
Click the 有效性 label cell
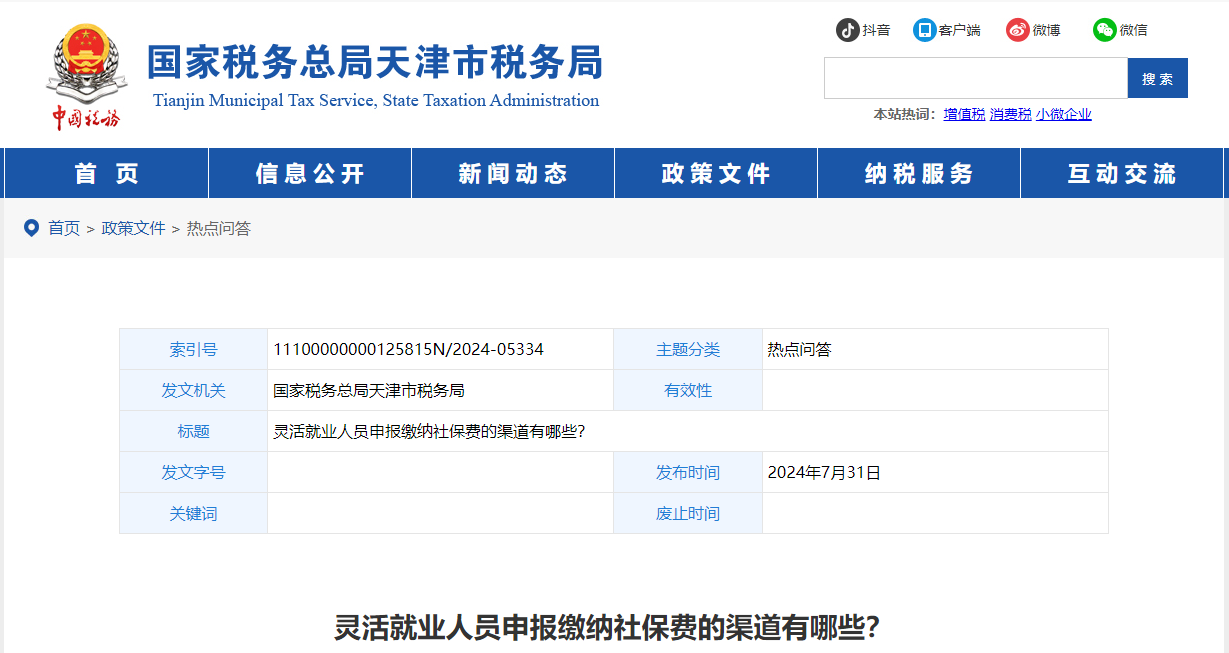[688, 390]
